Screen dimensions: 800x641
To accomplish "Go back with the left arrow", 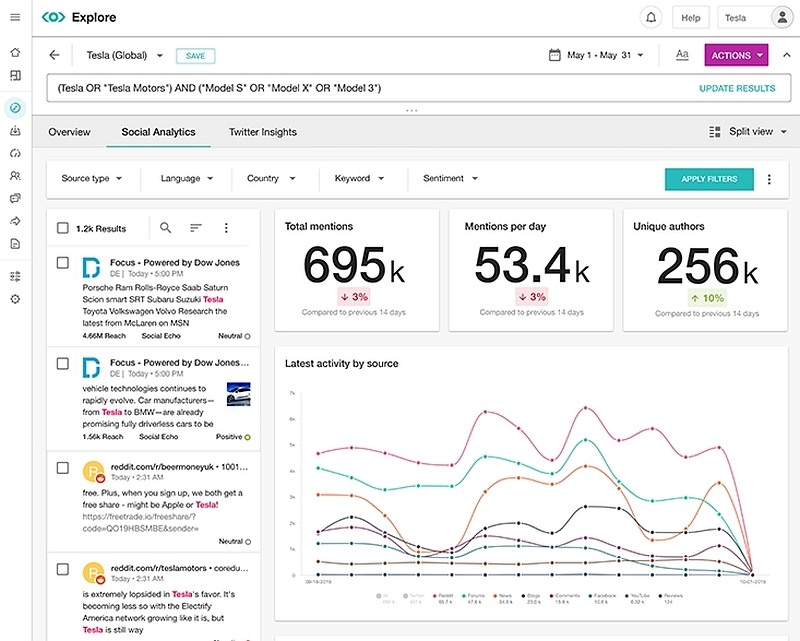I will click(x=55, y=55).
